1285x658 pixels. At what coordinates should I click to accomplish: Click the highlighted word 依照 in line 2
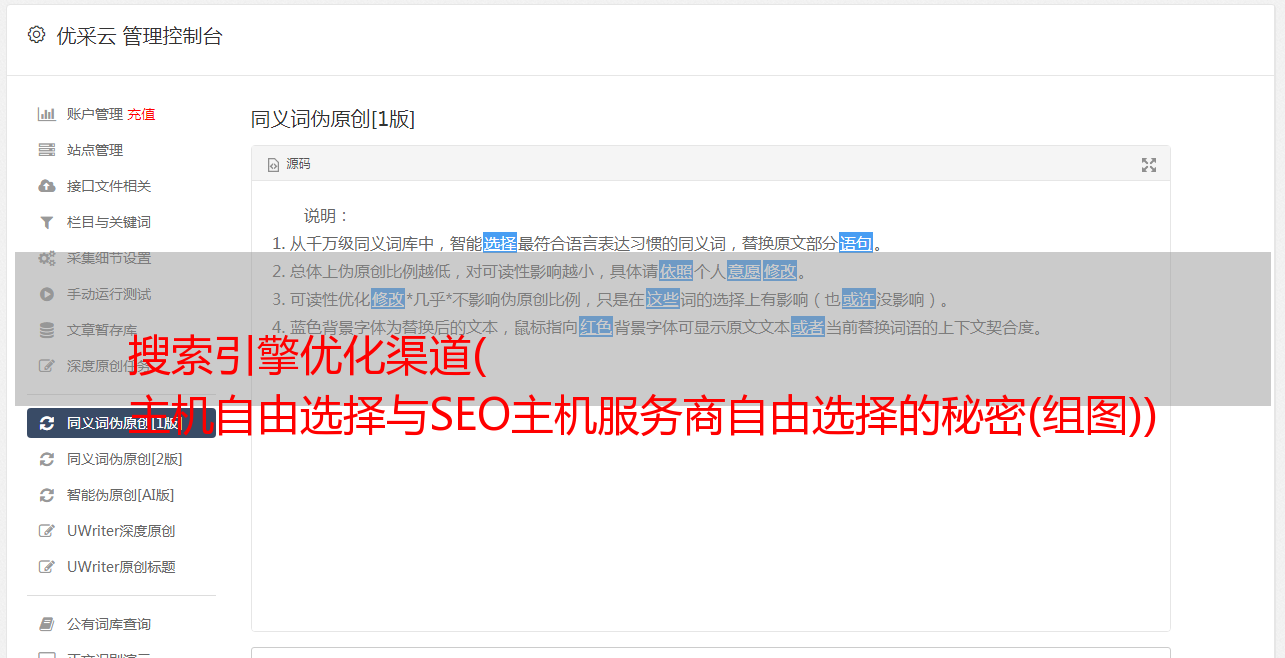pos(676,271)
